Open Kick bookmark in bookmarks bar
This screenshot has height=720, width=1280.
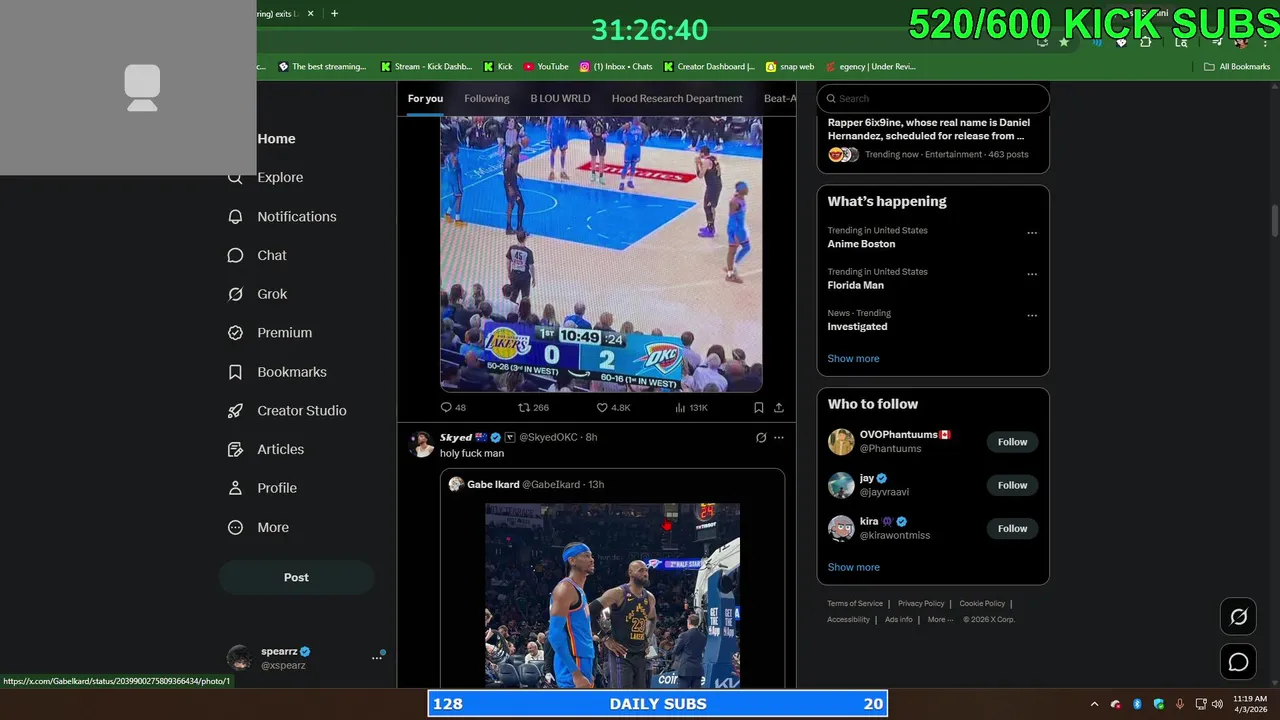[498, 67]
